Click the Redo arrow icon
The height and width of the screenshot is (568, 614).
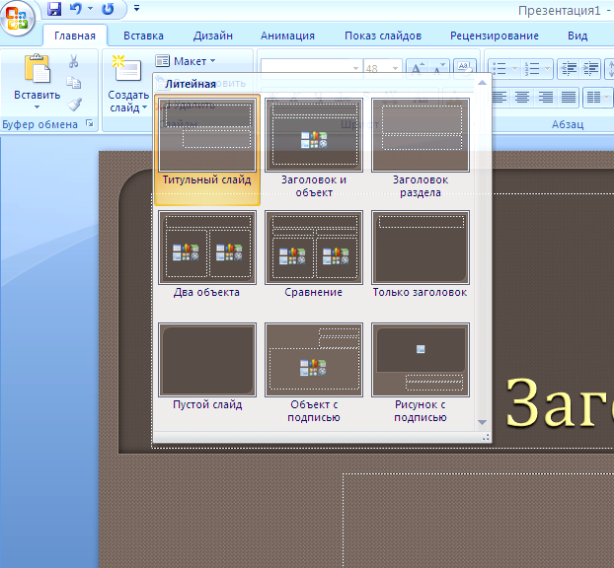(x=108, y=9)
